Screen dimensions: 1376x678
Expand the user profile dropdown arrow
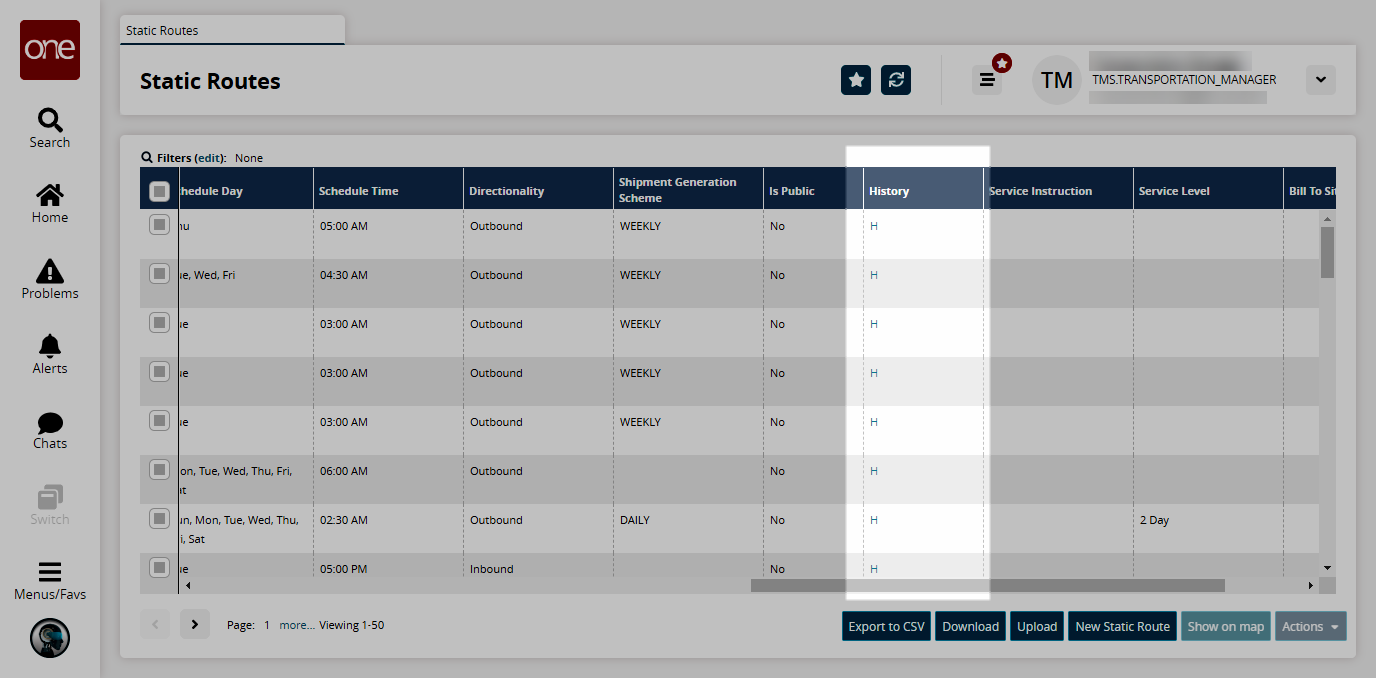click(x=1321, y=80)
